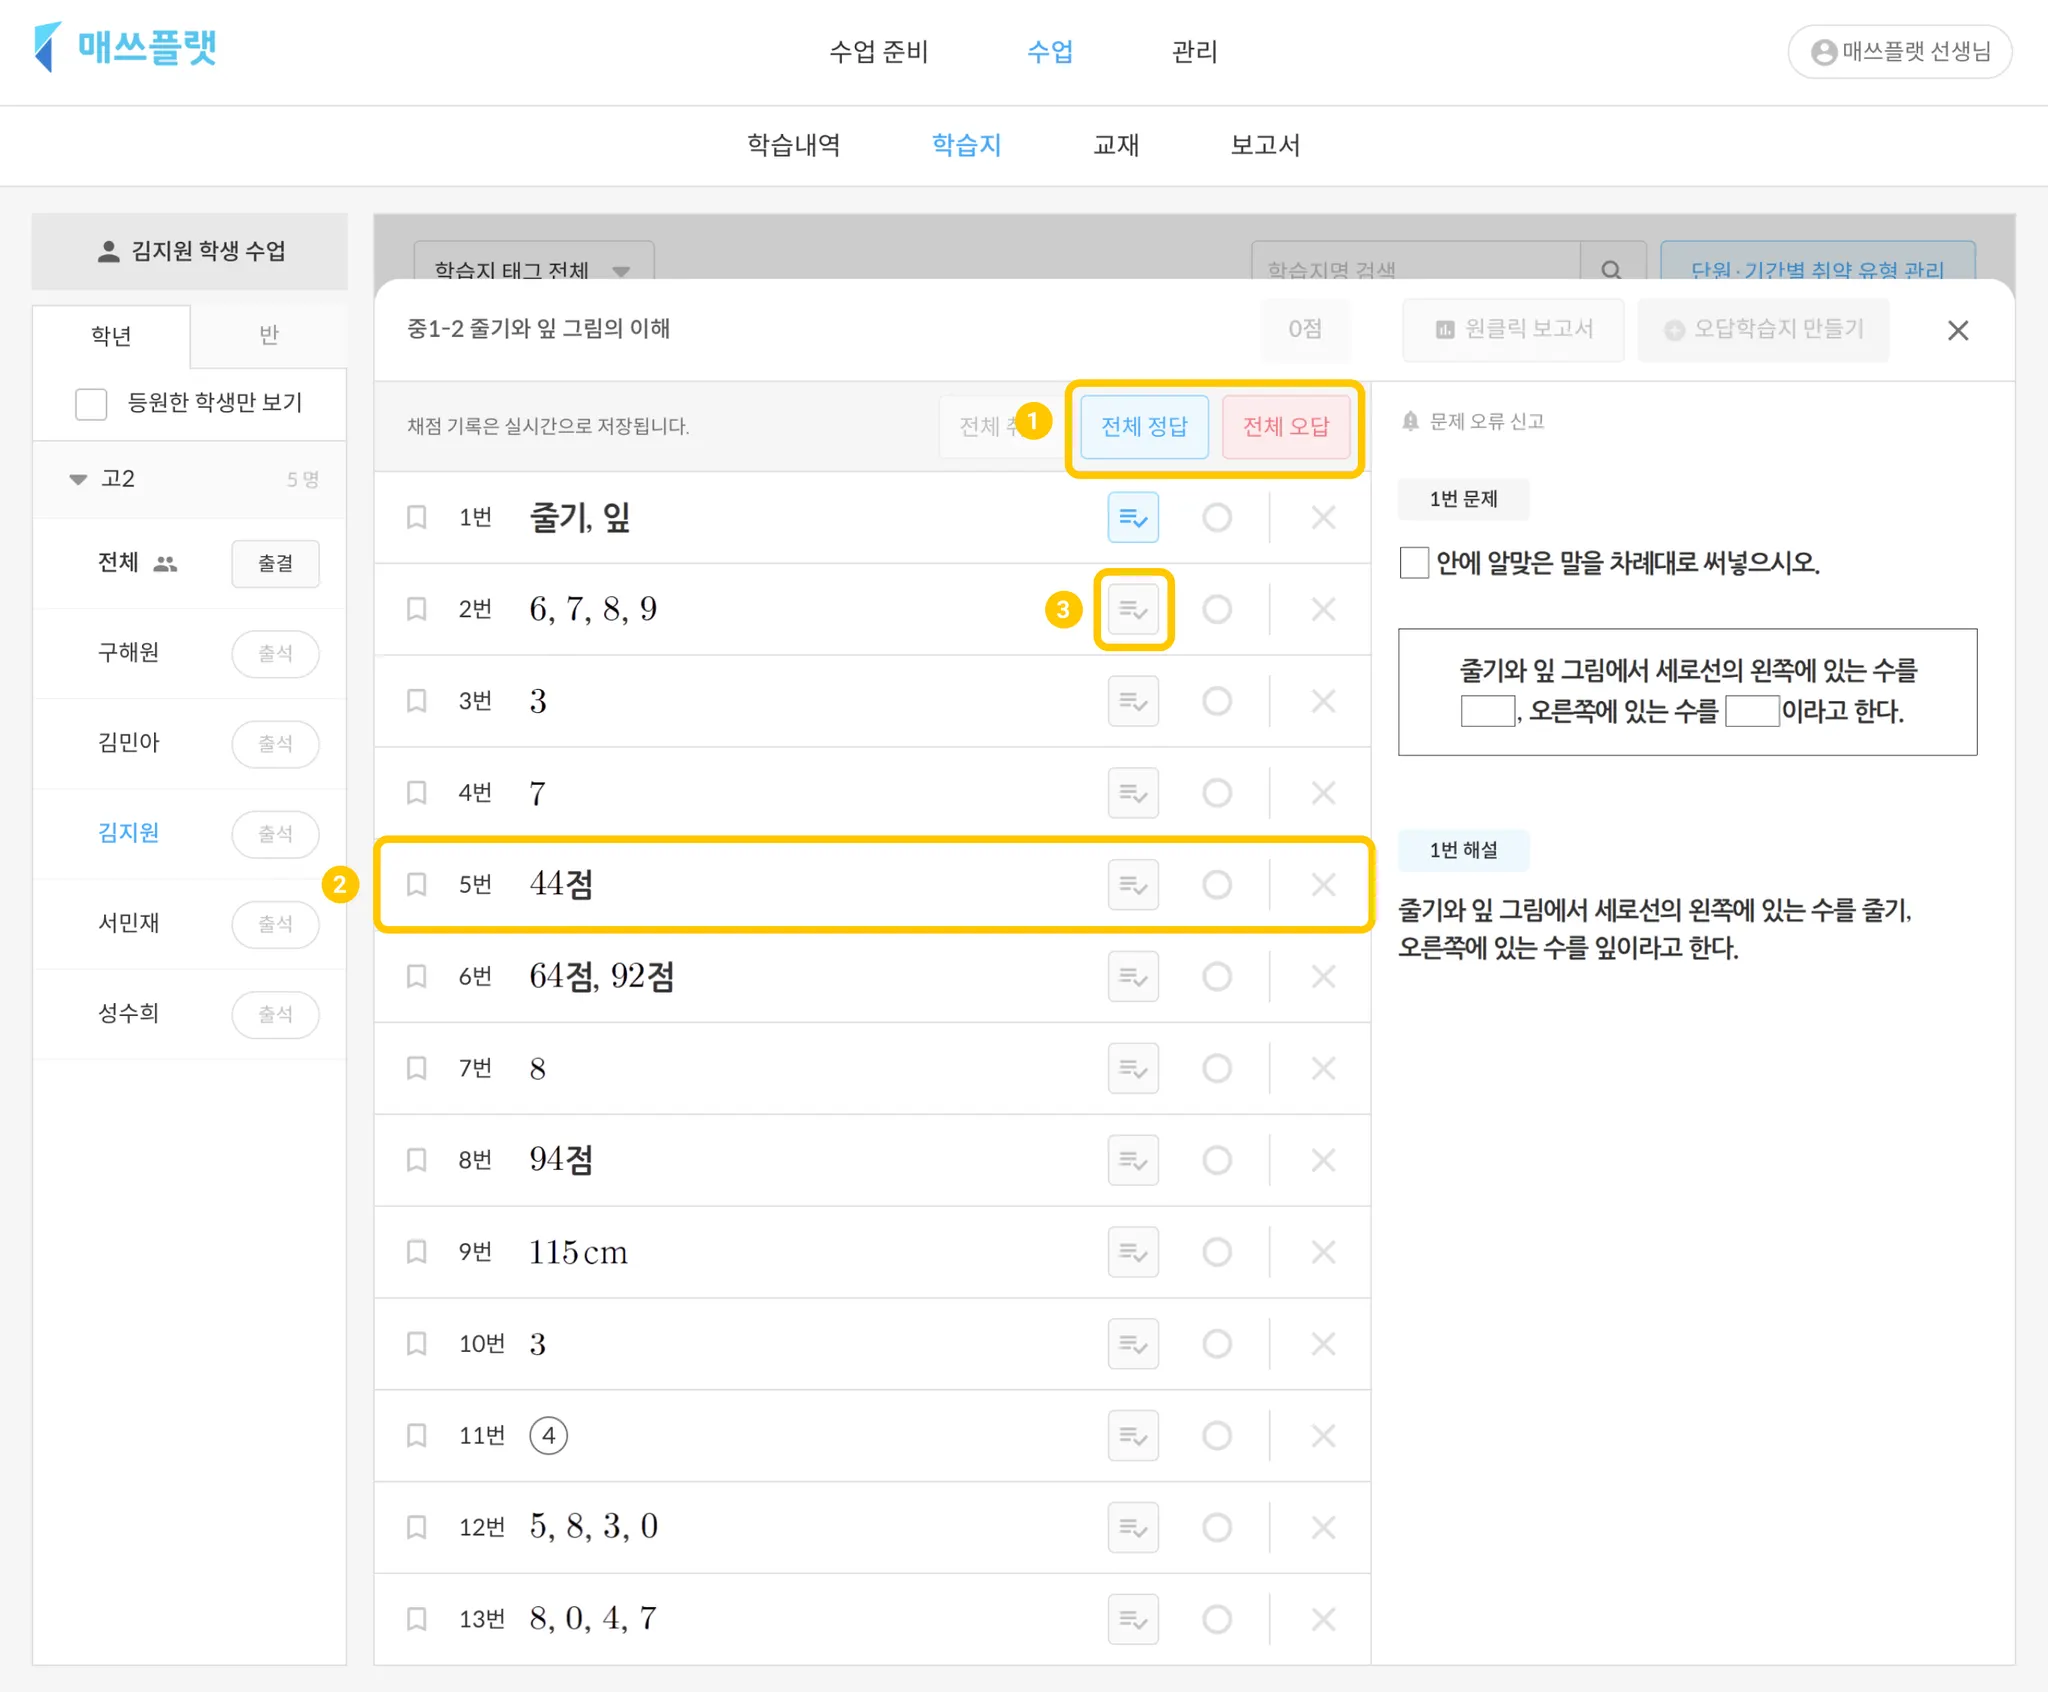The width and height of the screenshot is (2048, 1692).
Task: Bookmark question 1번
Action: (x=417, y=517)
